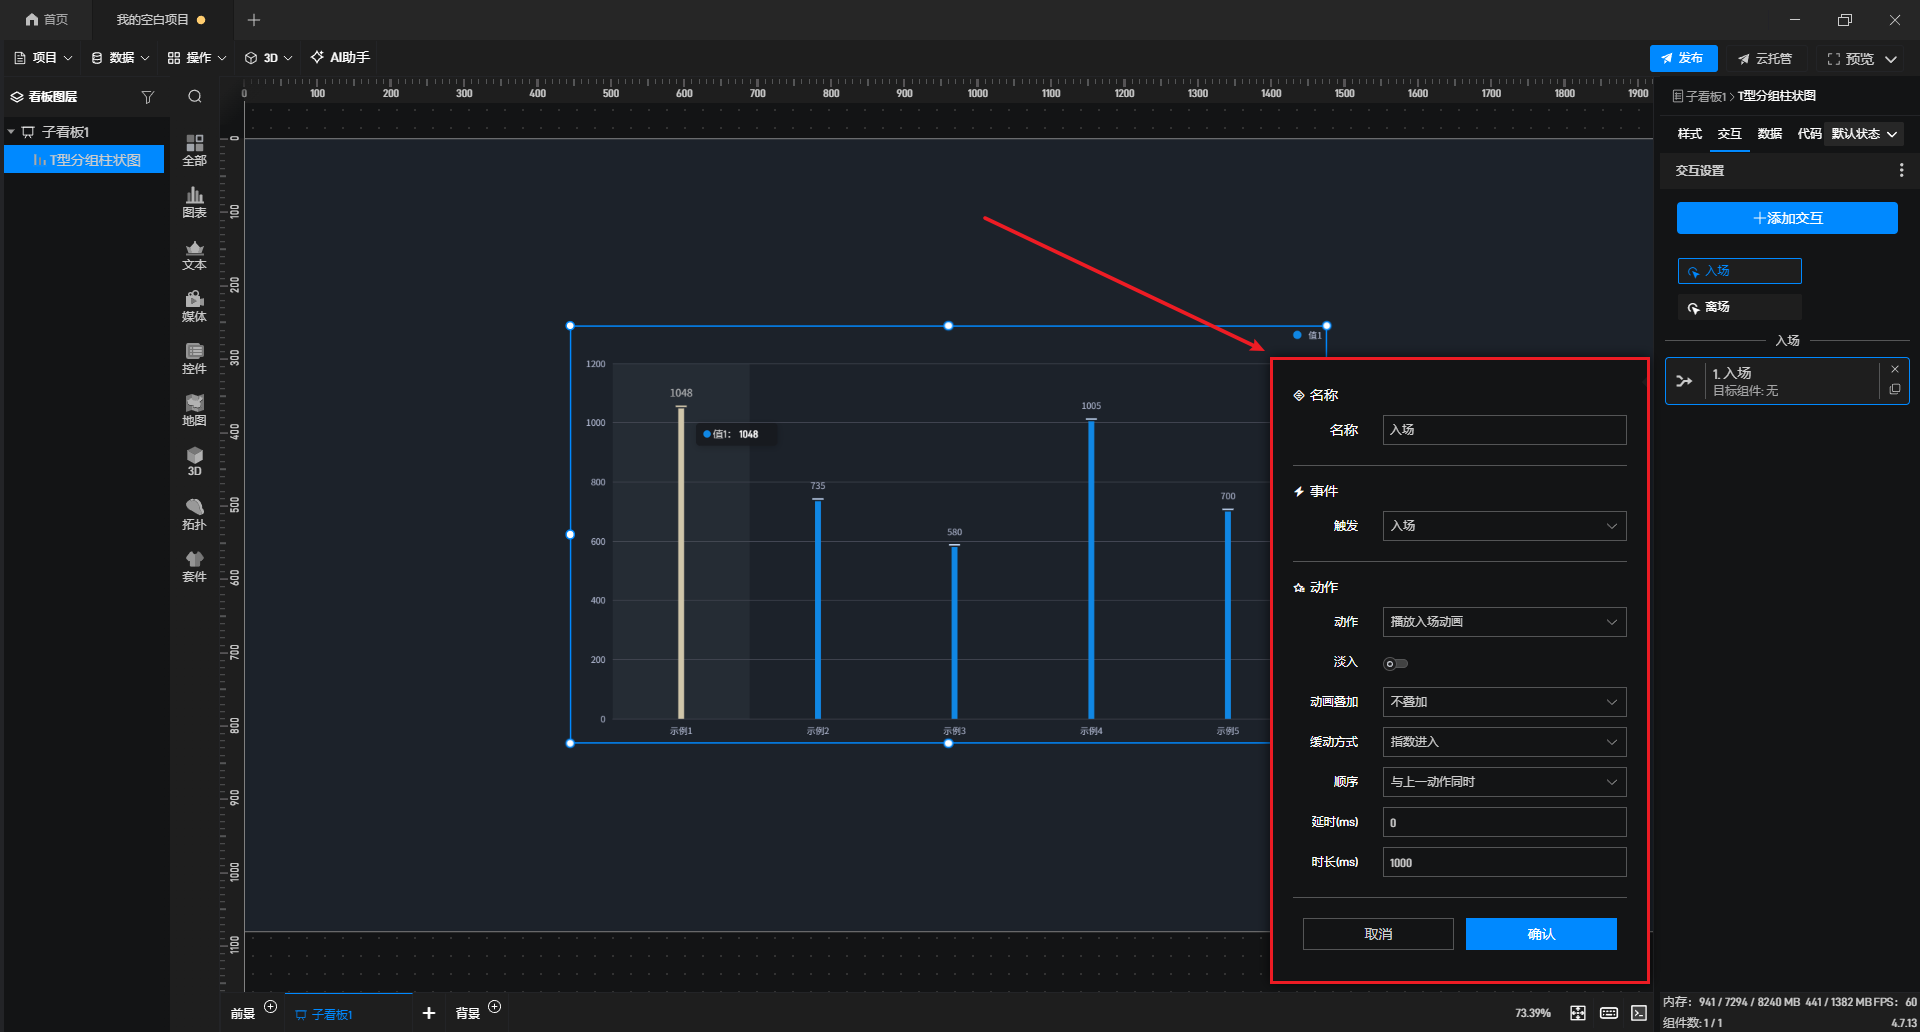
Task: Open the 数据 menu in the top toolbar
Action: pos(120,58)
